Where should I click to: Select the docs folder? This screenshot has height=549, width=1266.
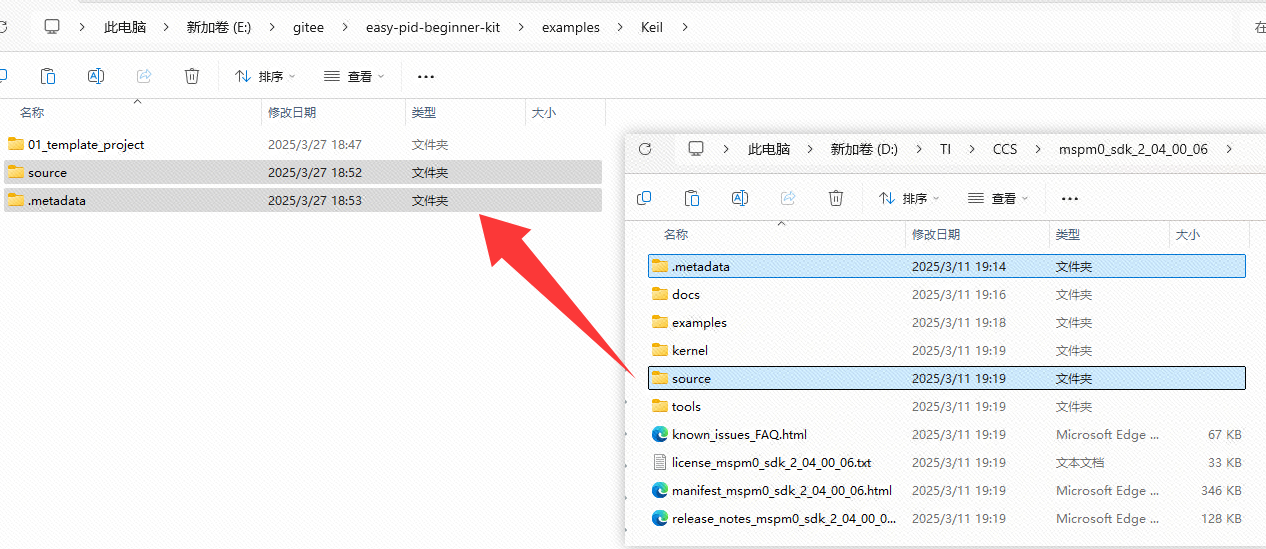[x=947, y=295]
